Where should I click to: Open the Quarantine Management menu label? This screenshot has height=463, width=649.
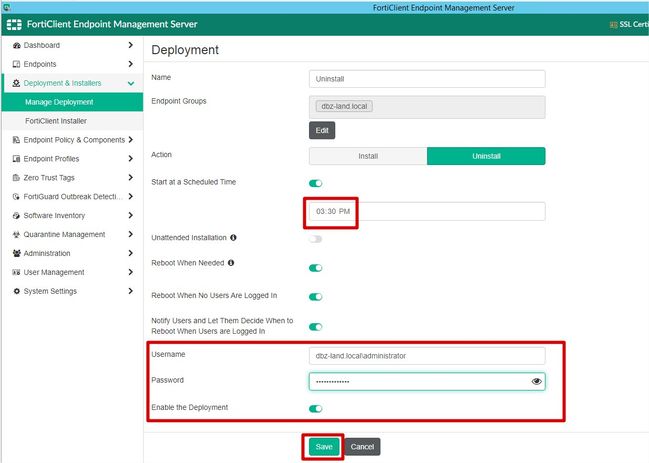click(64, 235)
